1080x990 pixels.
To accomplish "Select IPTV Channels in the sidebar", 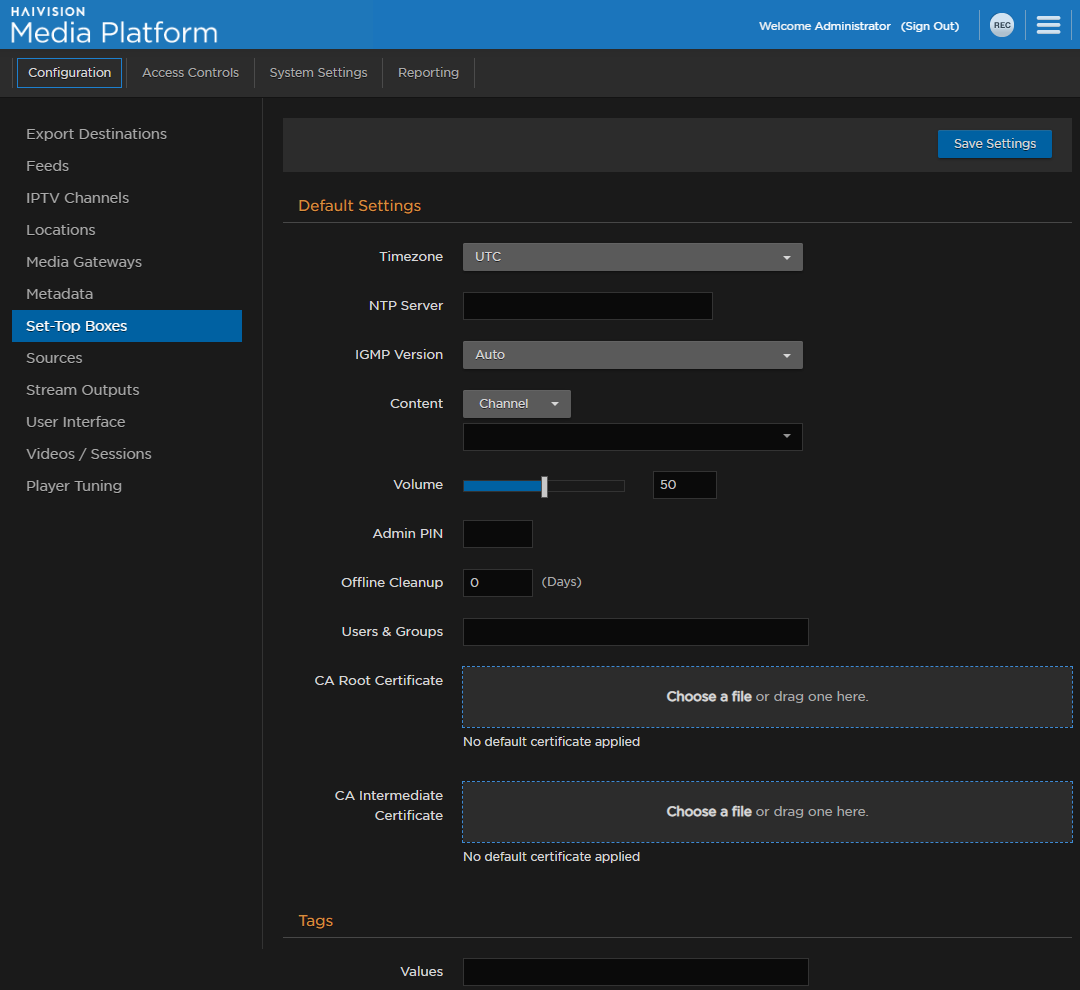I will click(x=77, y=198).
